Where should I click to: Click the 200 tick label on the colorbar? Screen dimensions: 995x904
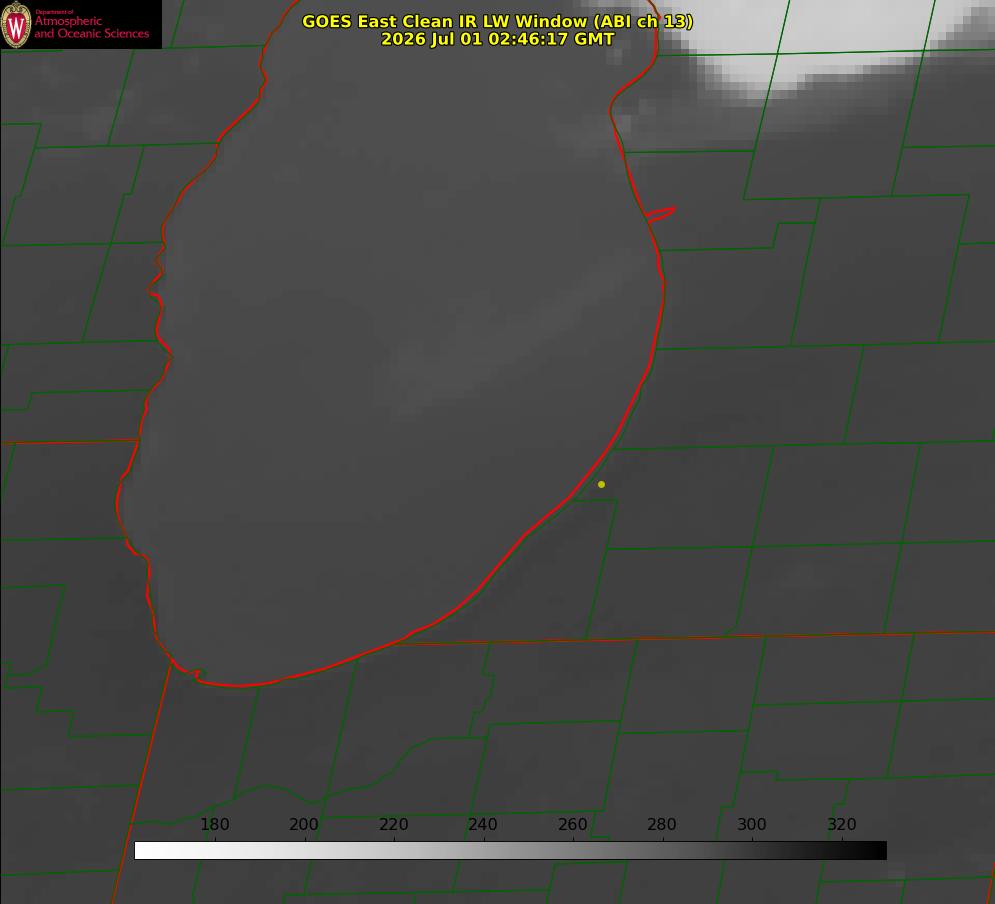(304, 824)
